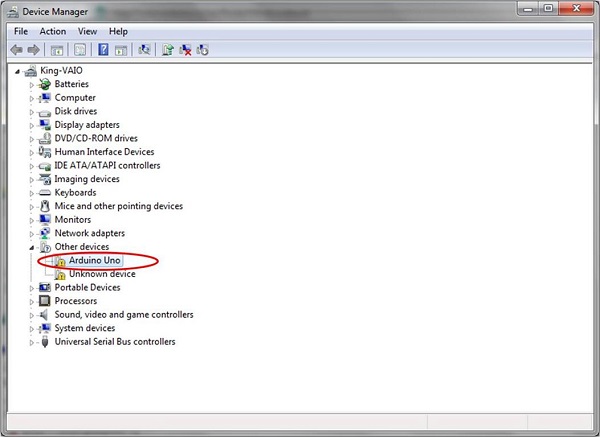600x437 pixels.
Task: Click Scan for hardware changes icon
Action: [144, 50]
